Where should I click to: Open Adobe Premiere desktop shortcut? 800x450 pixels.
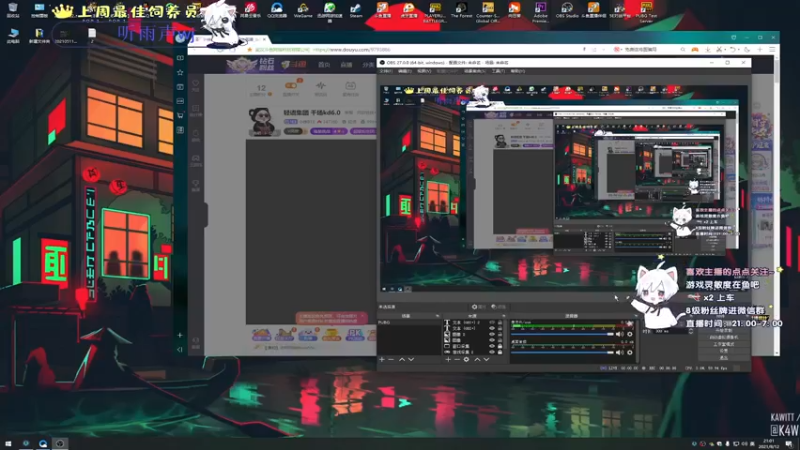click(540, 11)
